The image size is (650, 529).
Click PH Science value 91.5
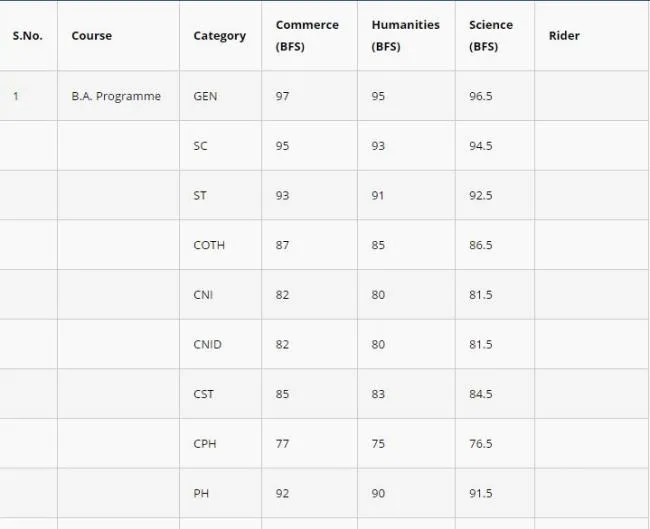[x=481, y=493]
